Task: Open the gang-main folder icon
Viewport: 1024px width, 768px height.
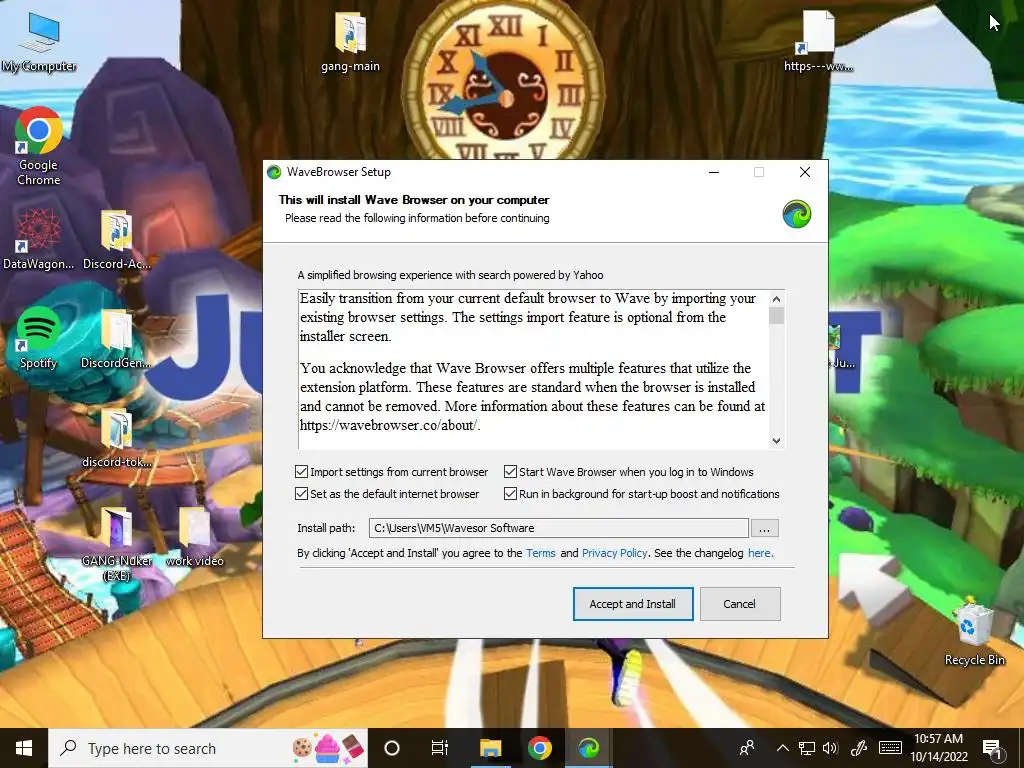Action: coord(350,40)
